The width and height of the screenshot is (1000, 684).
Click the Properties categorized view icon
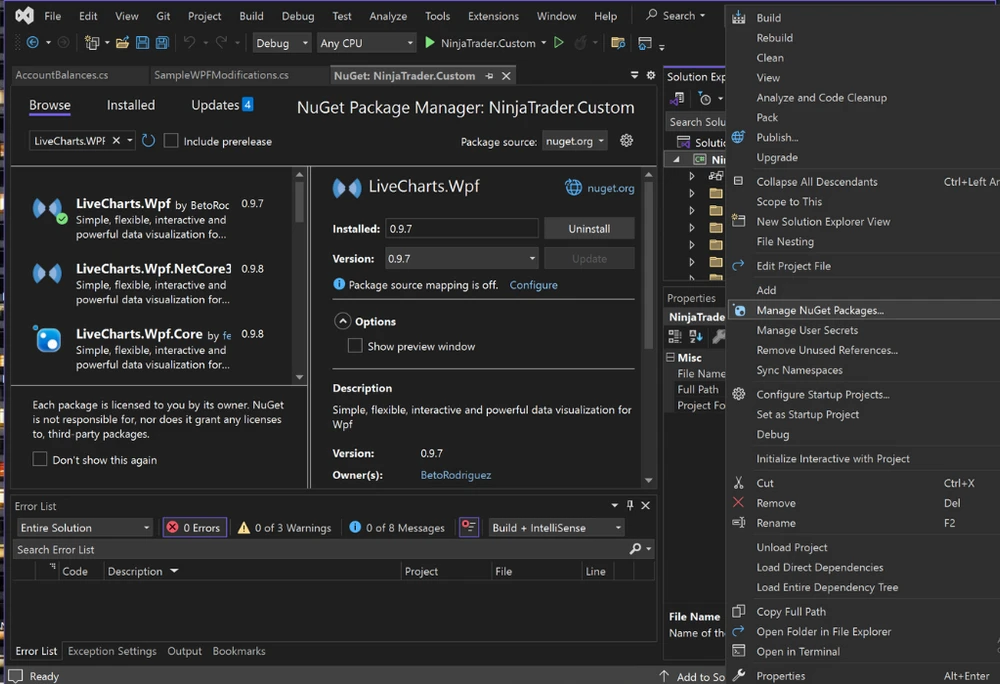click(x=674, y=337)
